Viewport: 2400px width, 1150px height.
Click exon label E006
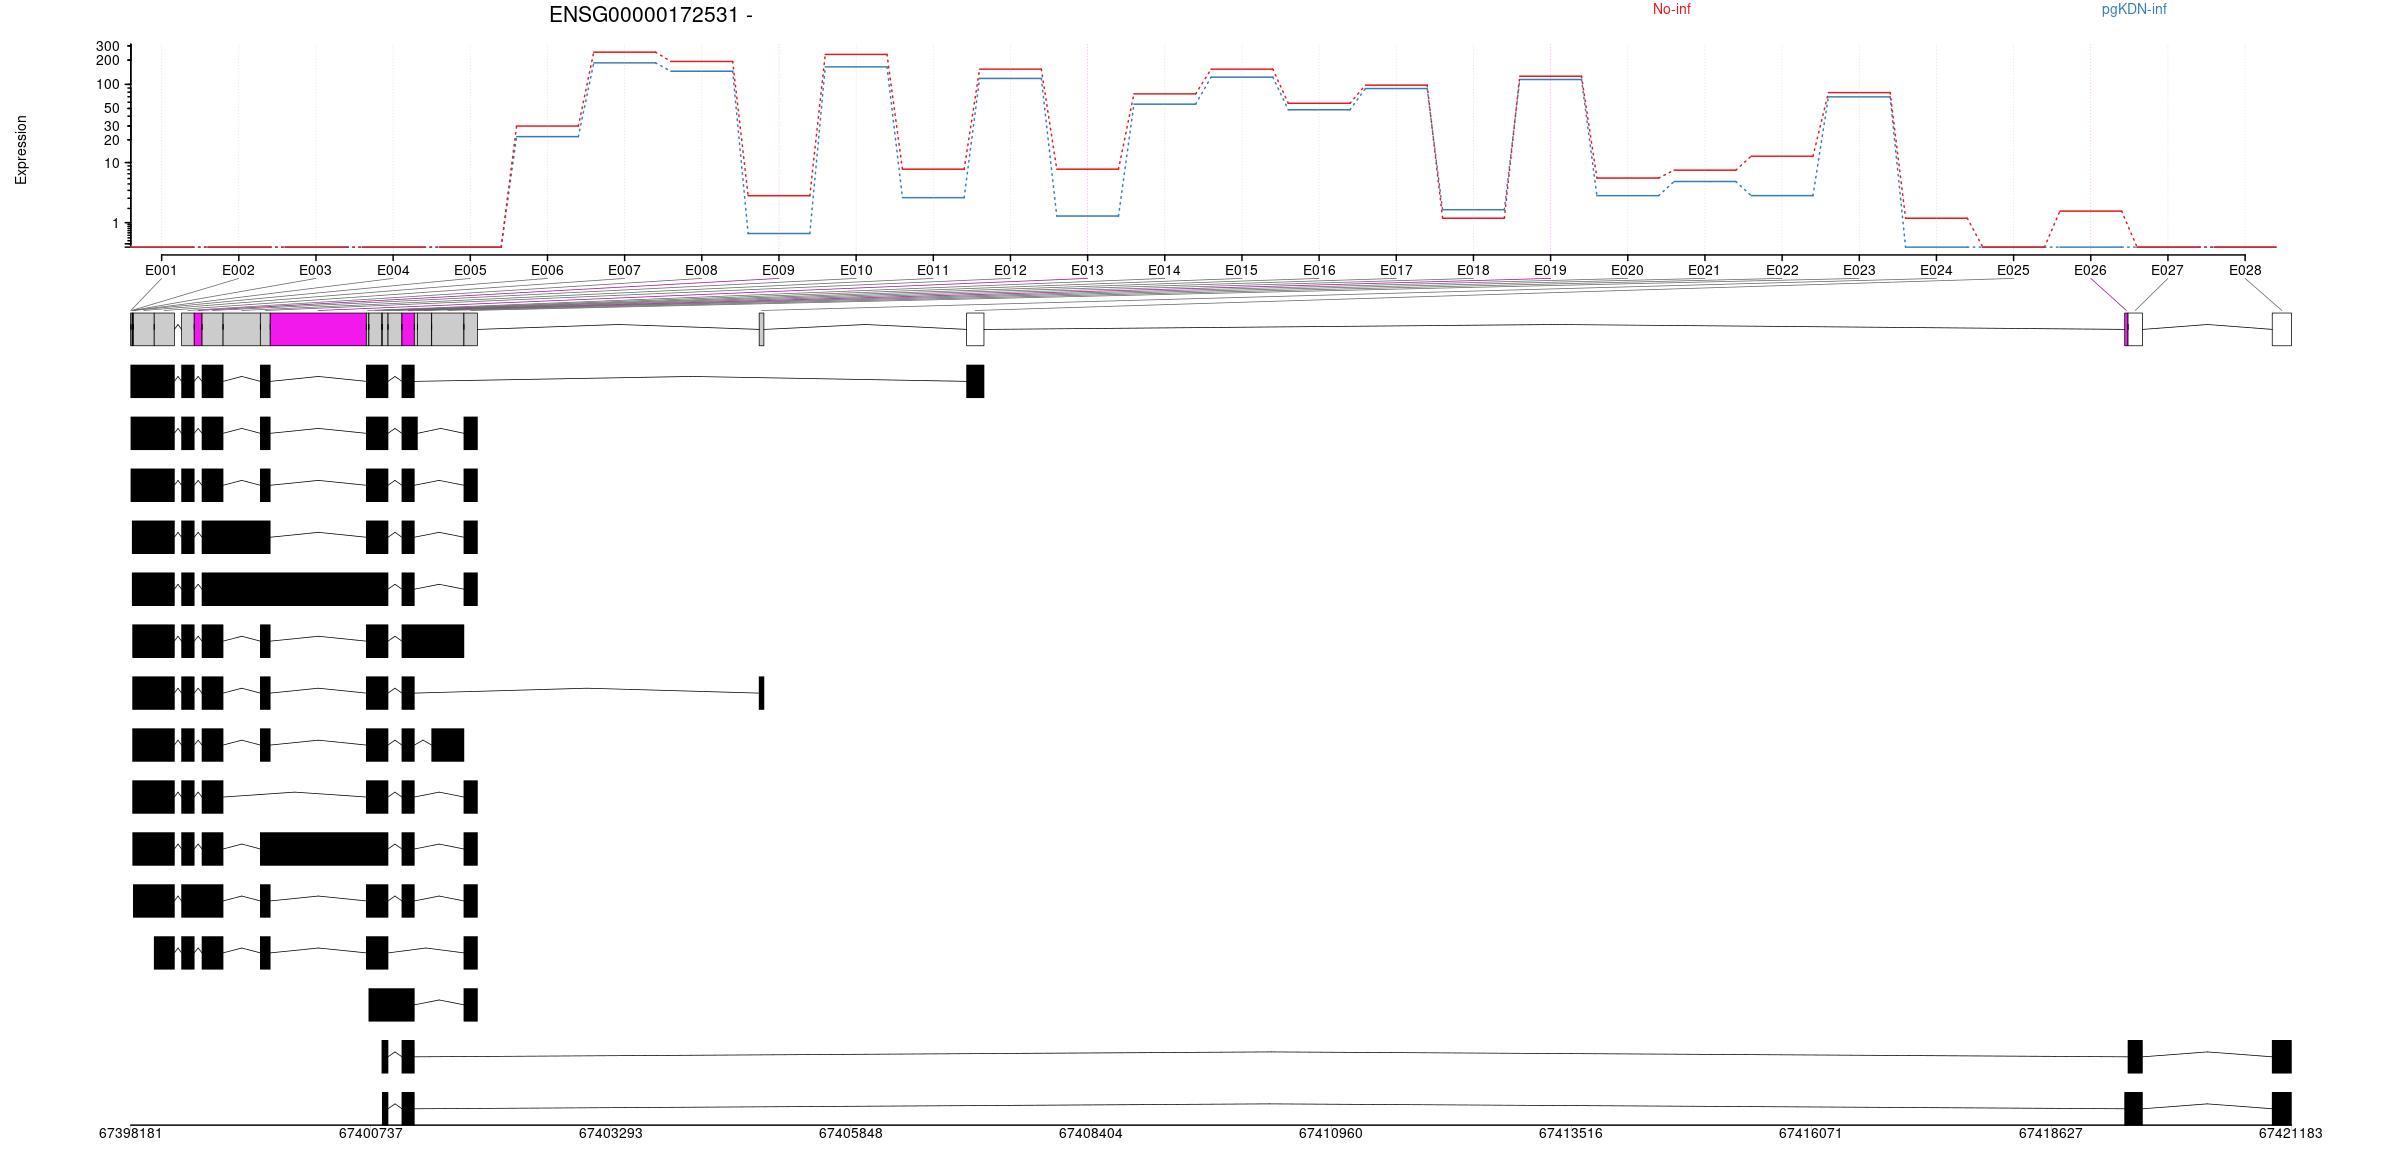click(547, 270)
